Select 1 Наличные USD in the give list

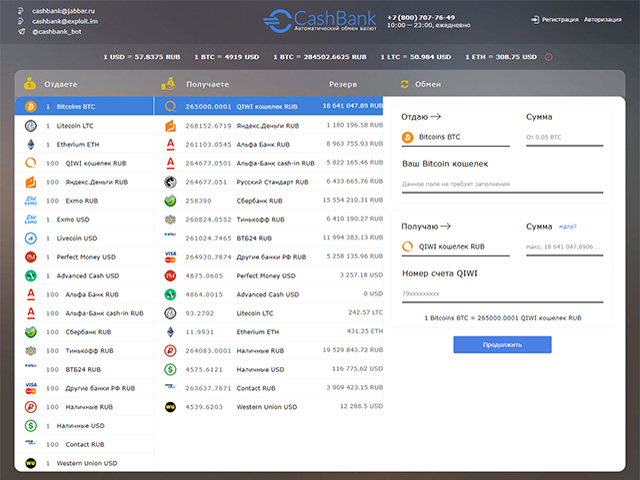point(84,426)
